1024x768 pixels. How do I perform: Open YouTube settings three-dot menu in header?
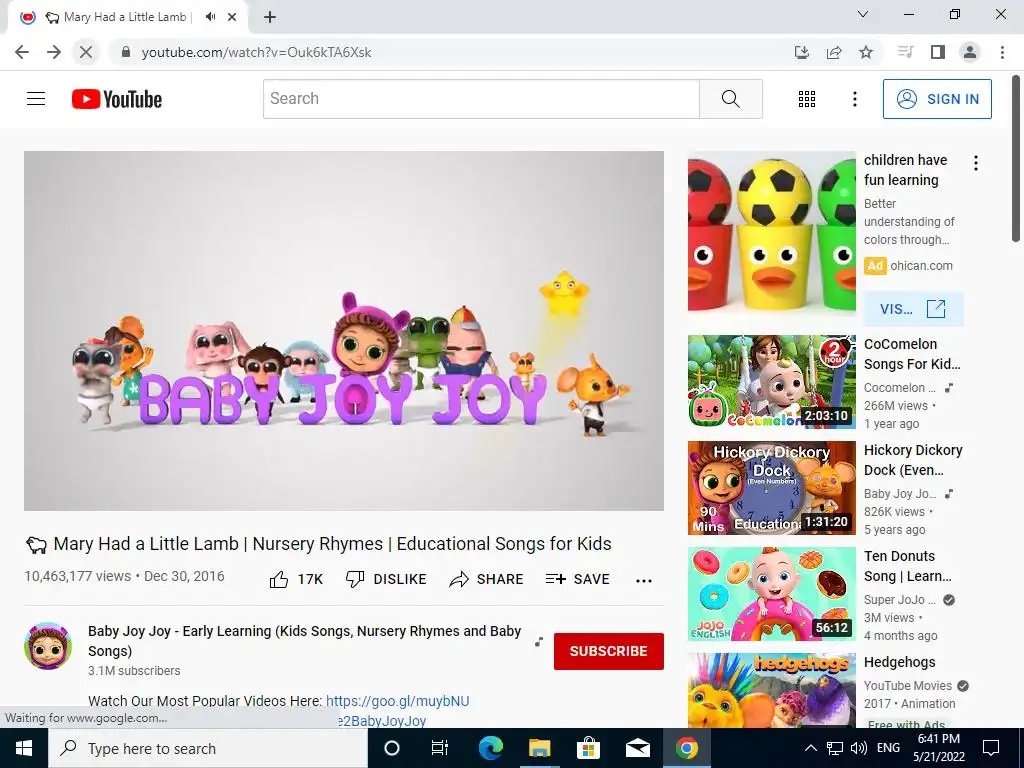pos(854,99)
